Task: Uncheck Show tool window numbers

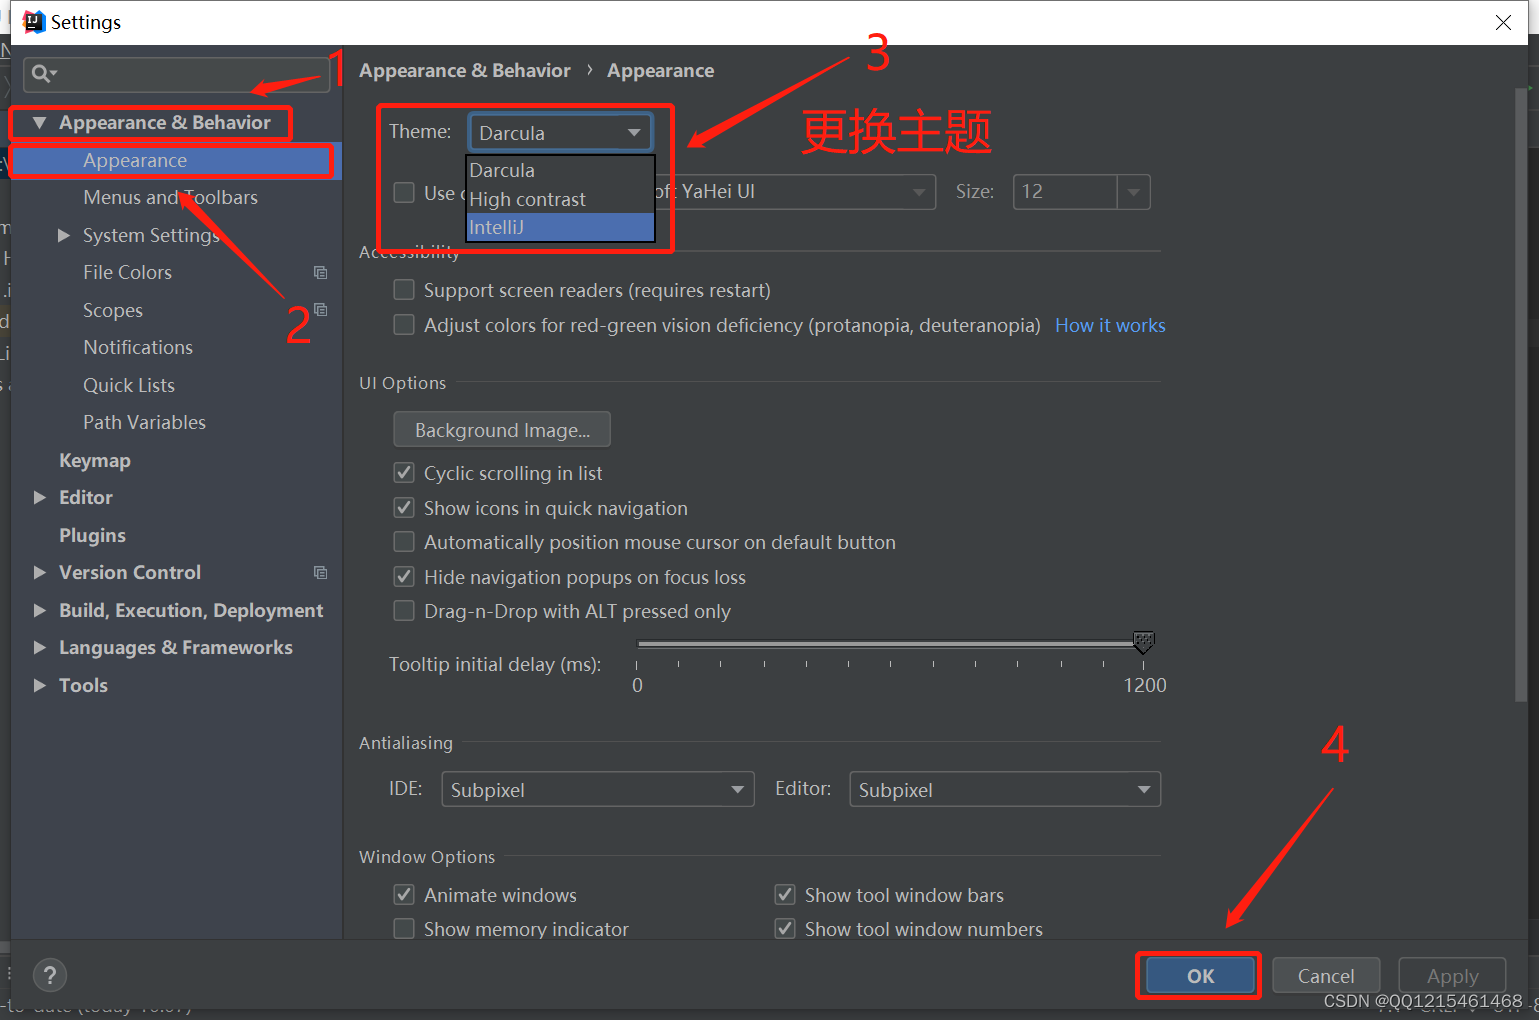Action: tap(785, 929)
